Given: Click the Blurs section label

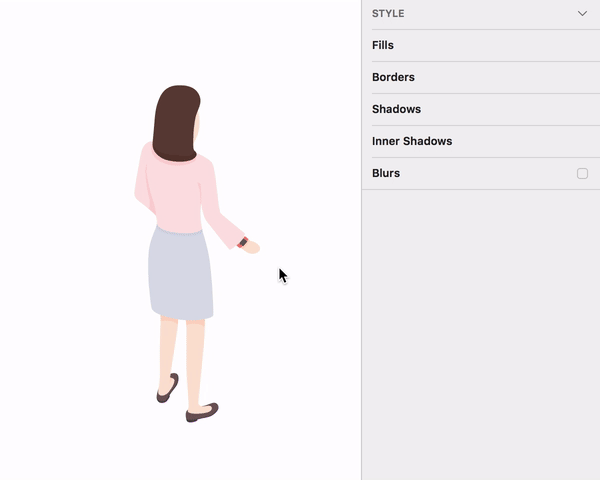Looking at the screenshot, I should click(386, 173).
